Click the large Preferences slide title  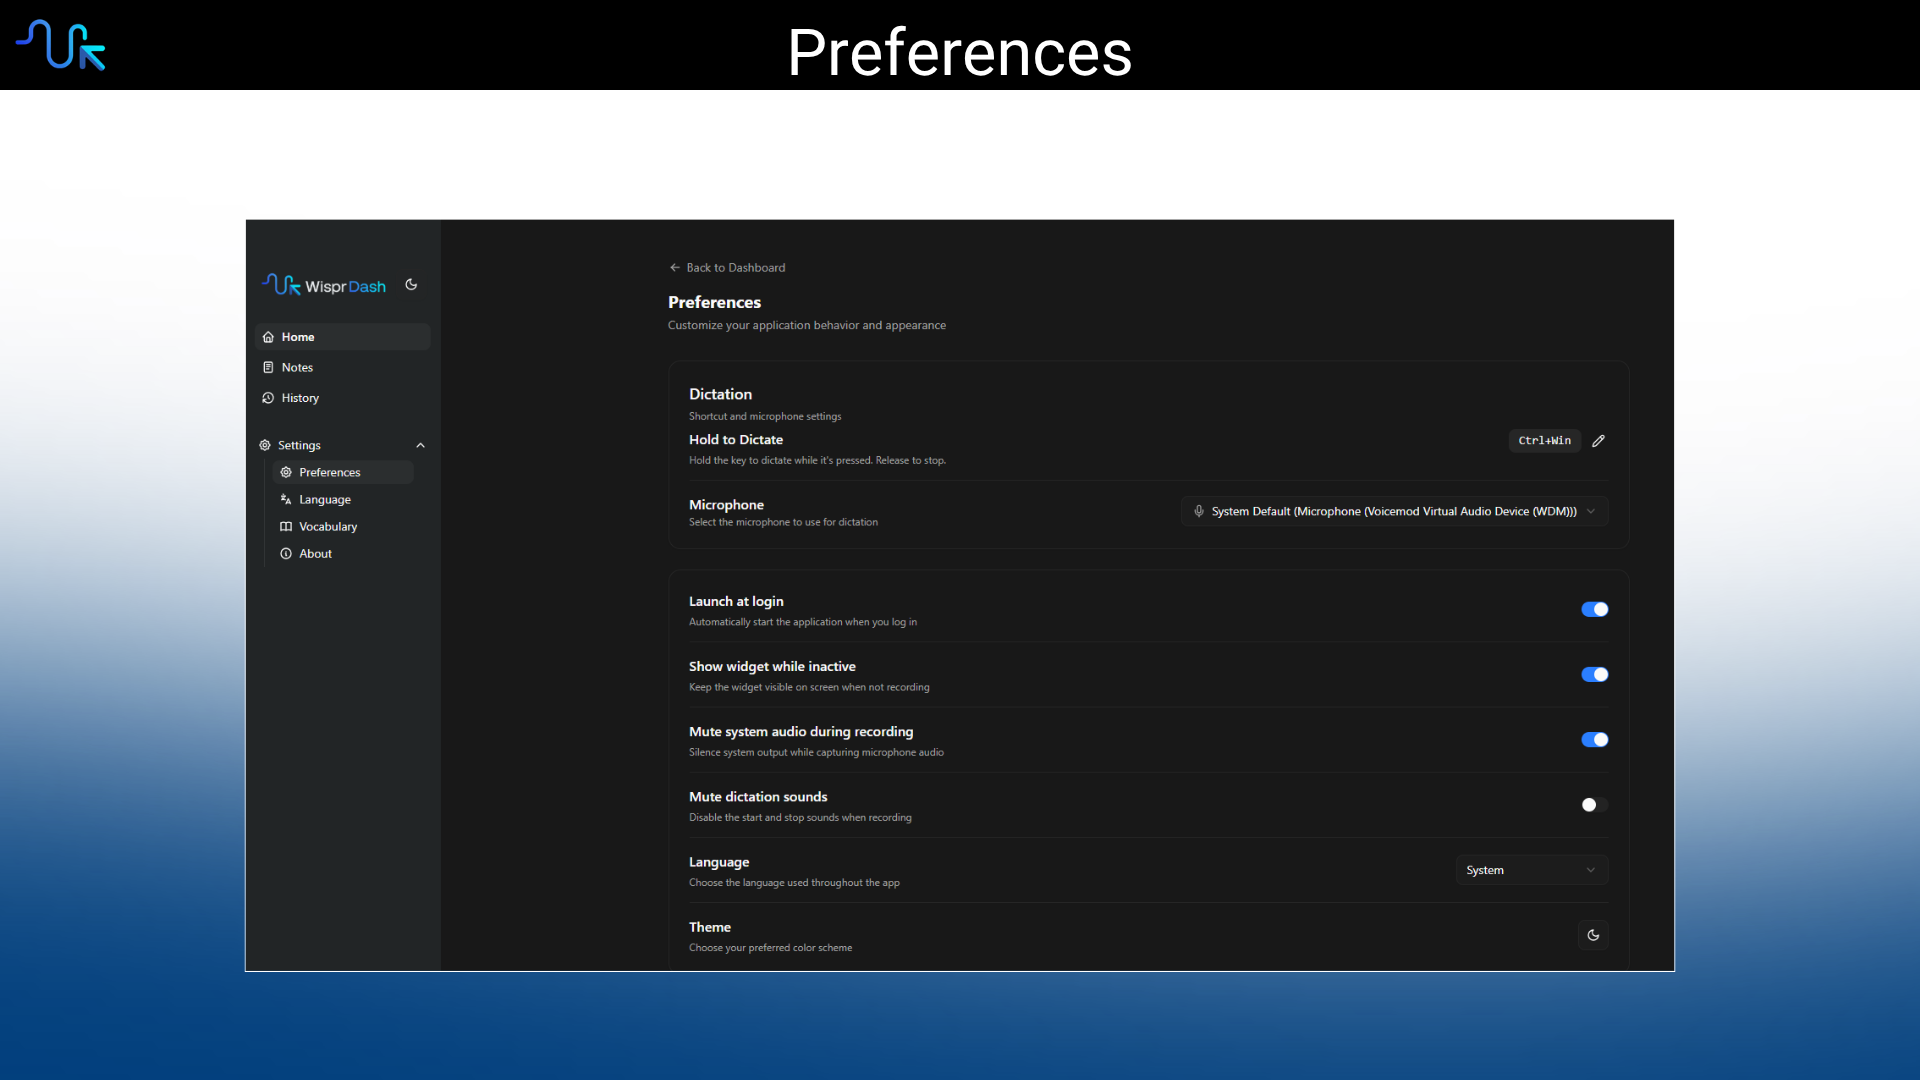click(x=959, y=52)
